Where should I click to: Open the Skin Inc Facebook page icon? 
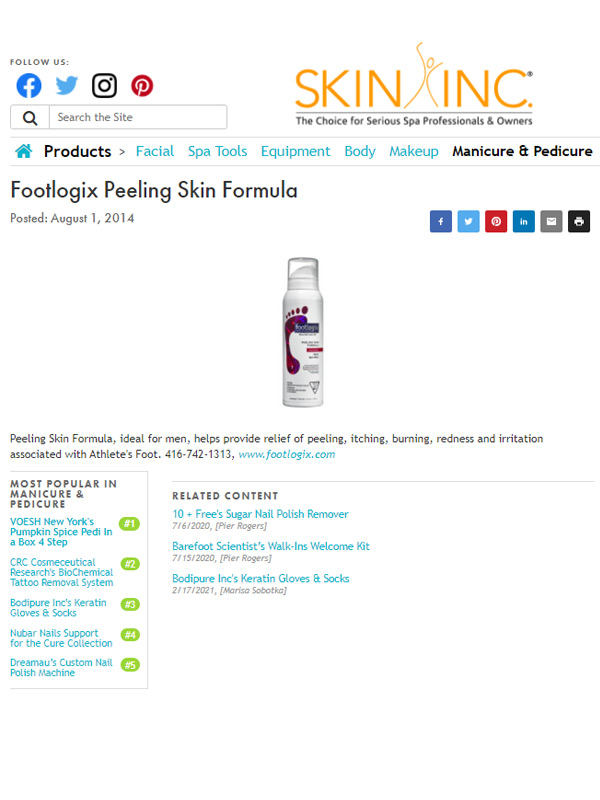(x=29, y=86)
